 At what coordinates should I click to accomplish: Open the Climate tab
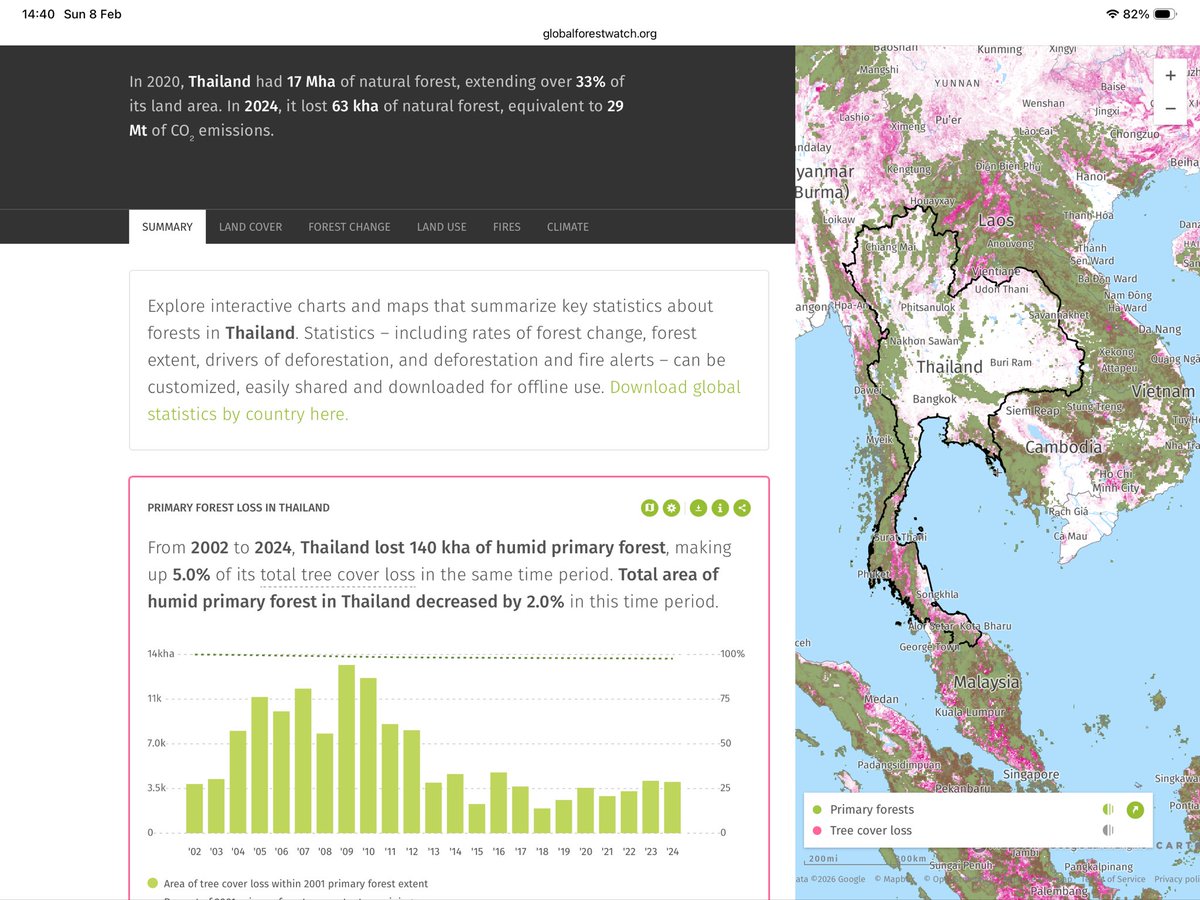coord(568,227)
